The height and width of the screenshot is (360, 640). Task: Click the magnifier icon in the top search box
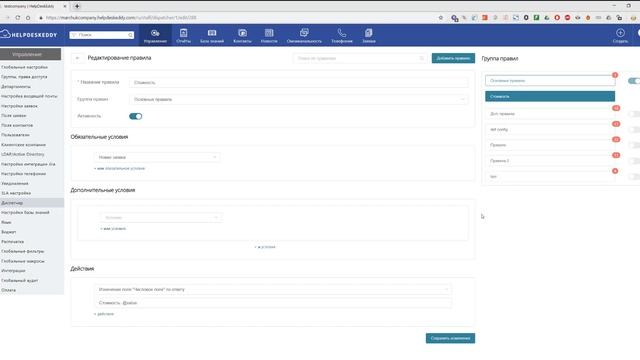tap(131, 35)
